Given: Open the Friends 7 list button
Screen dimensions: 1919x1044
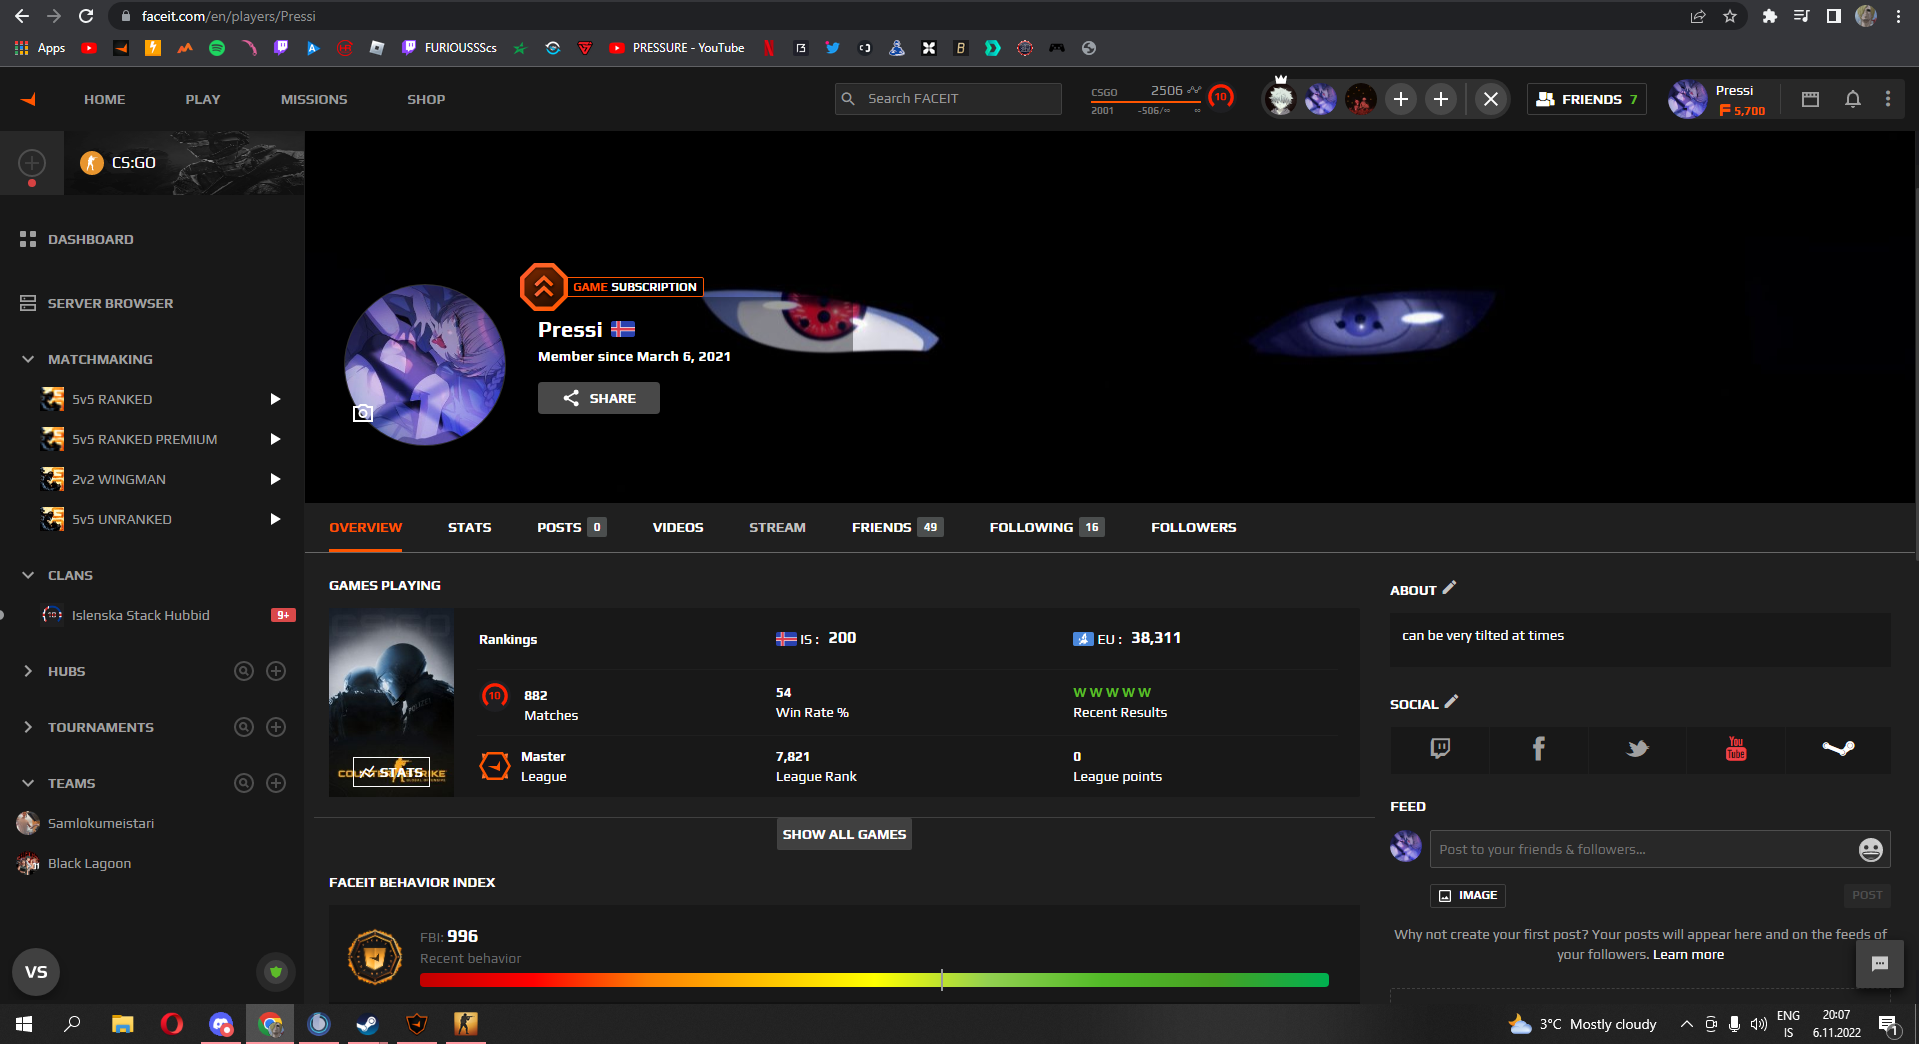Looking at the screenshot, I should coord(1587,99).
